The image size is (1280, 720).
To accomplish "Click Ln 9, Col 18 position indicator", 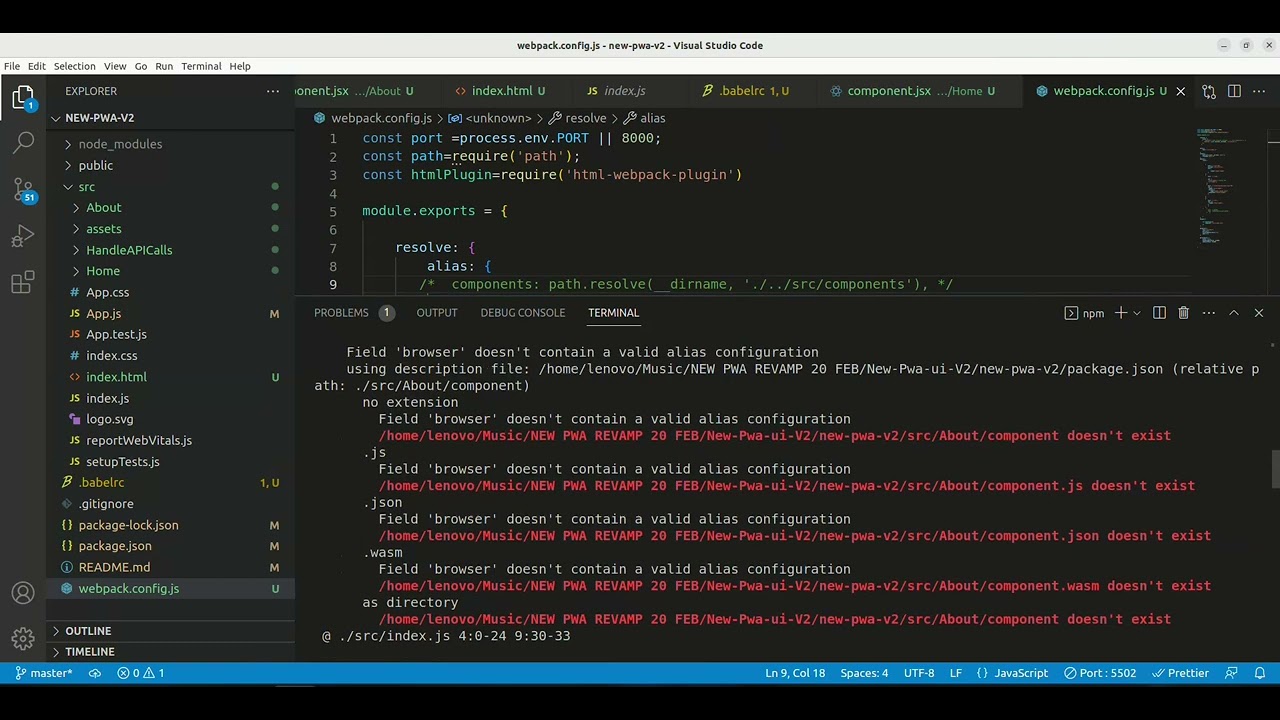I will point(795,673).
